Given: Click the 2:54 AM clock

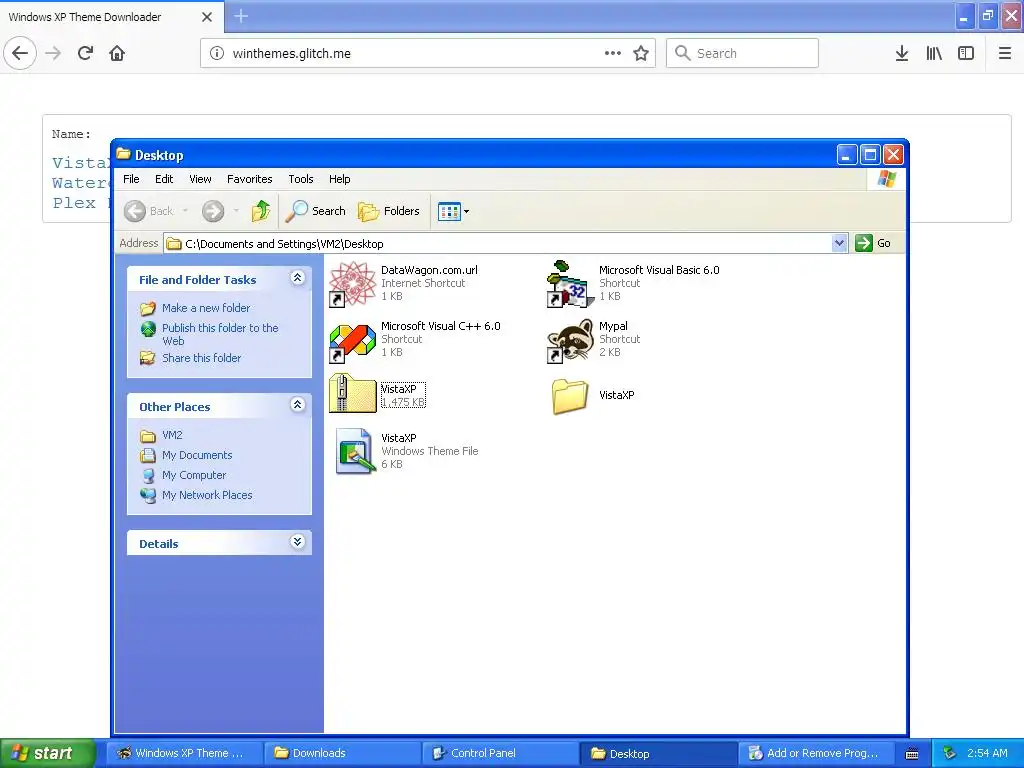Looking at the screenshot, I should 987,753.
